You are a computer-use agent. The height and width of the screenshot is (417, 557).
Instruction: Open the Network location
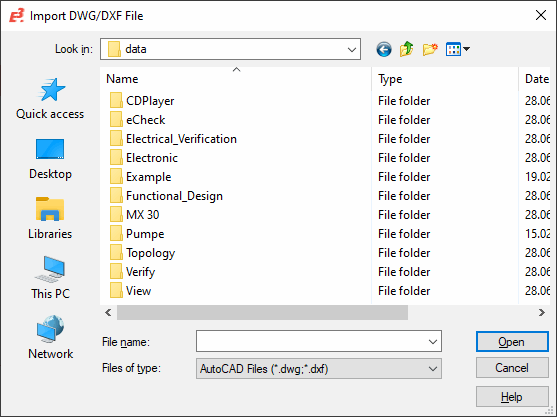tap(50, 338)
